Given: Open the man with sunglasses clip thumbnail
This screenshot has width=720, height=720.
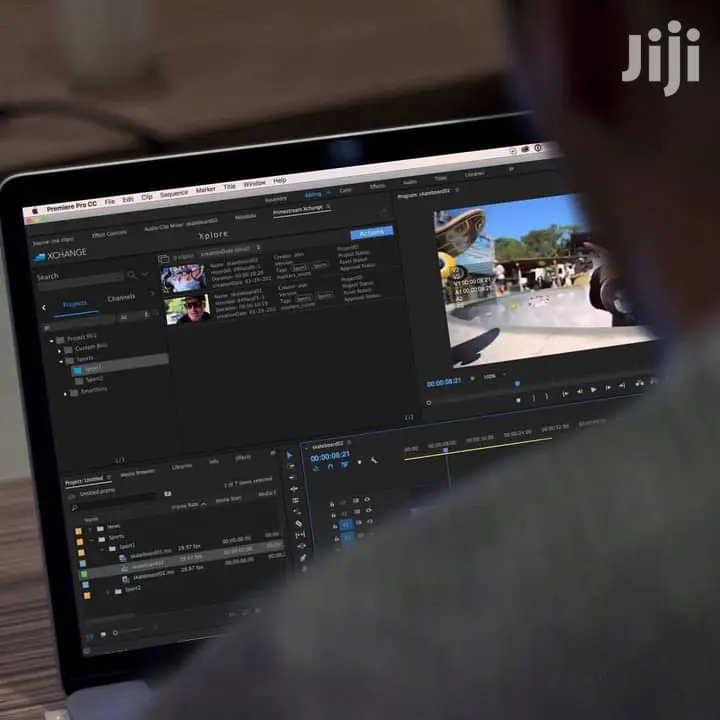Looking at the screenshot, I should [187, 309].
